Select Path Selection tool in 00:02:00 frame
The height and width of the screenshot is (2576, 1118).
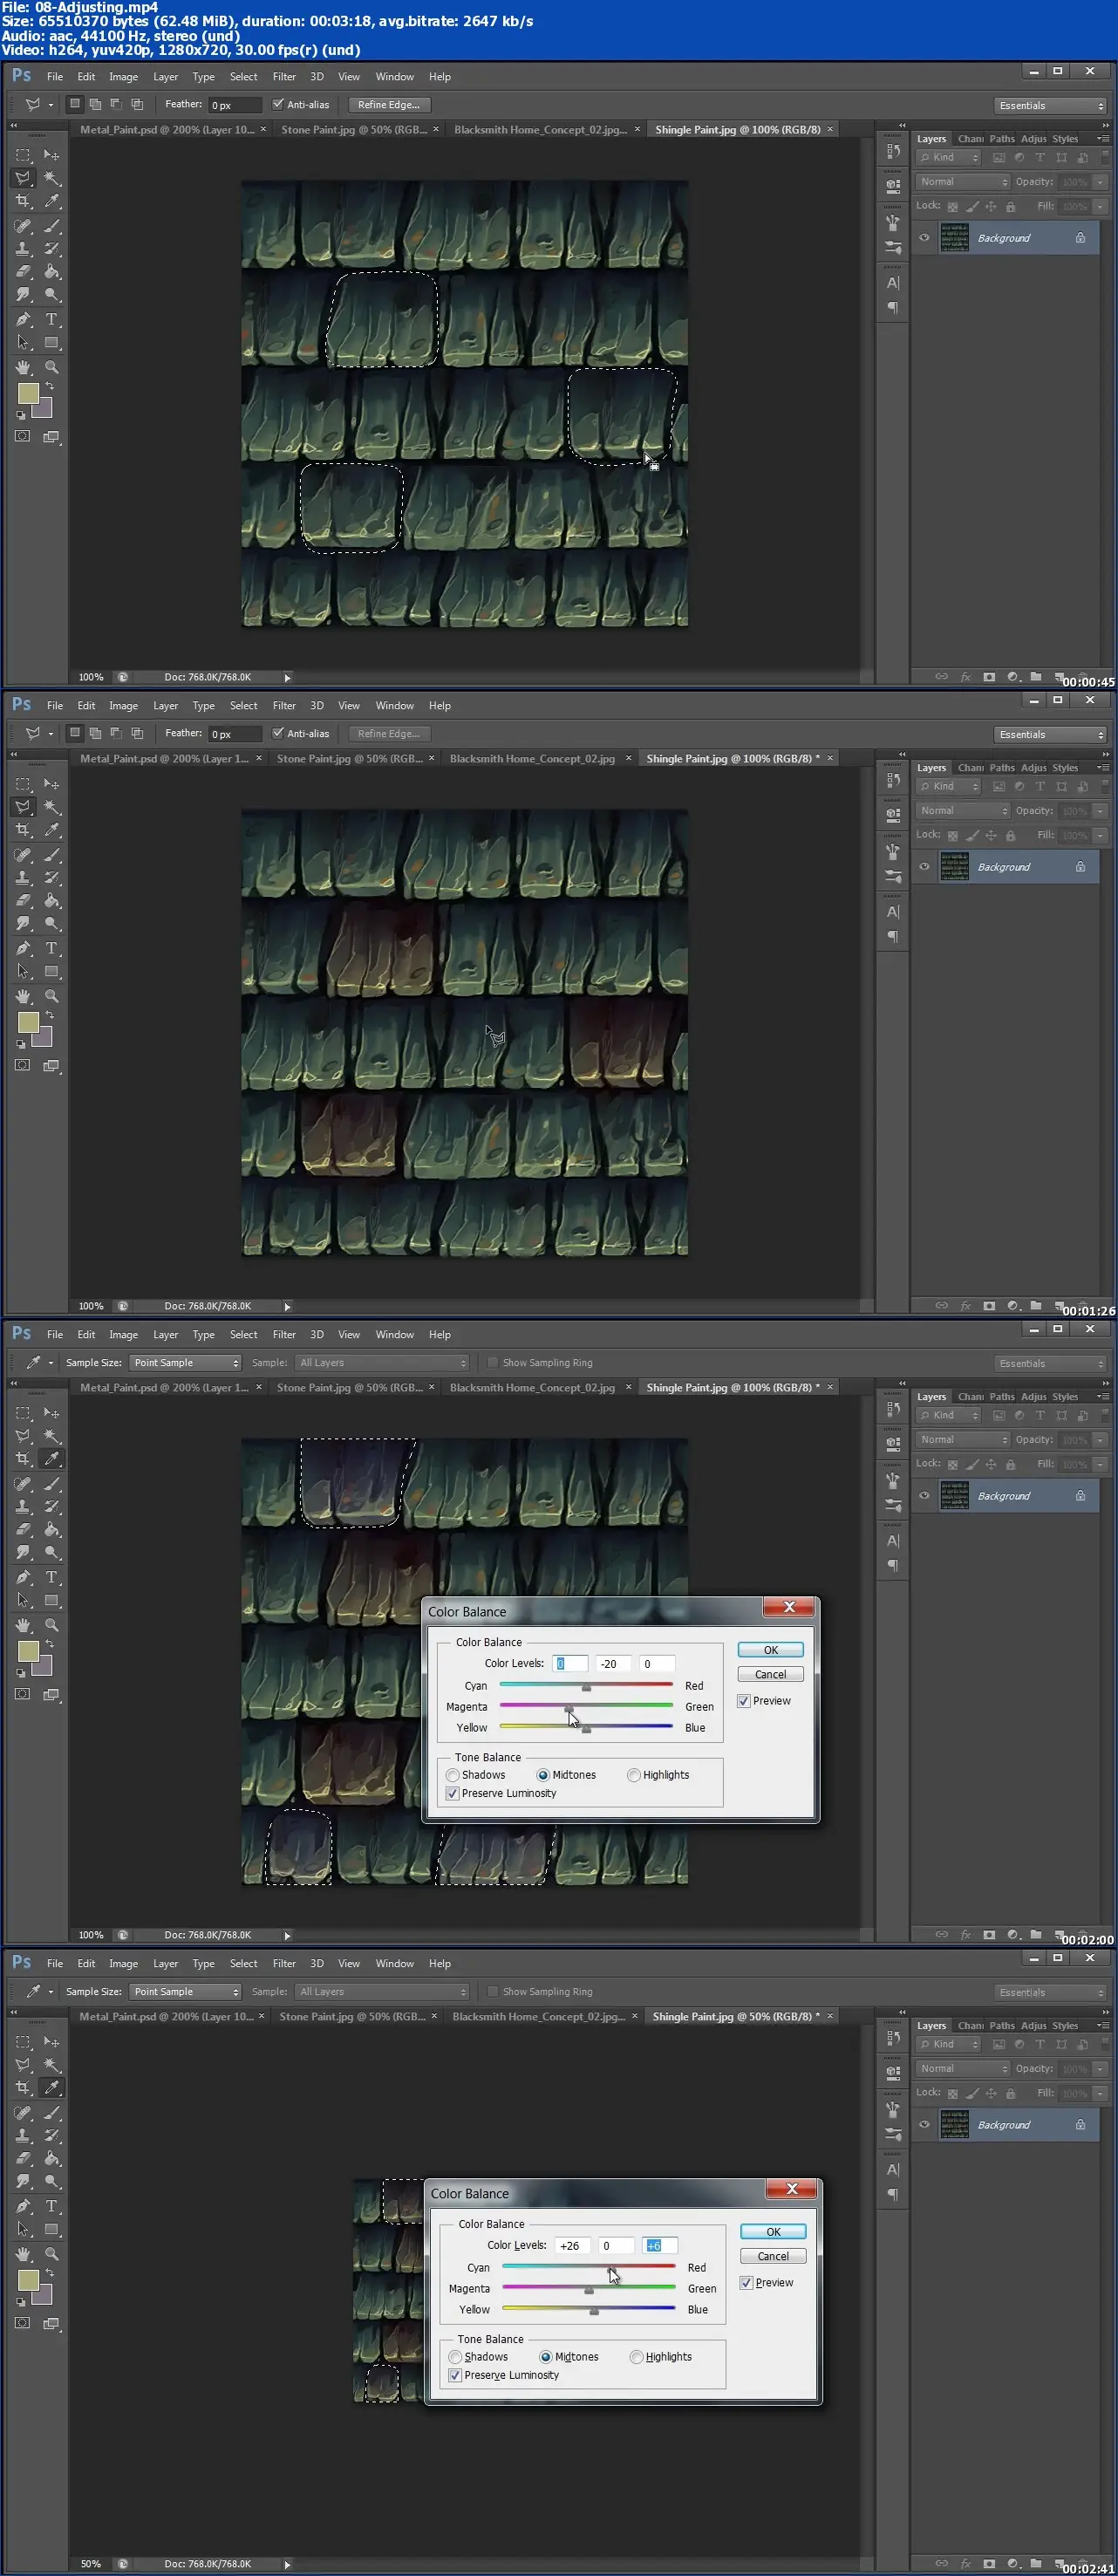coord(22,1600)
